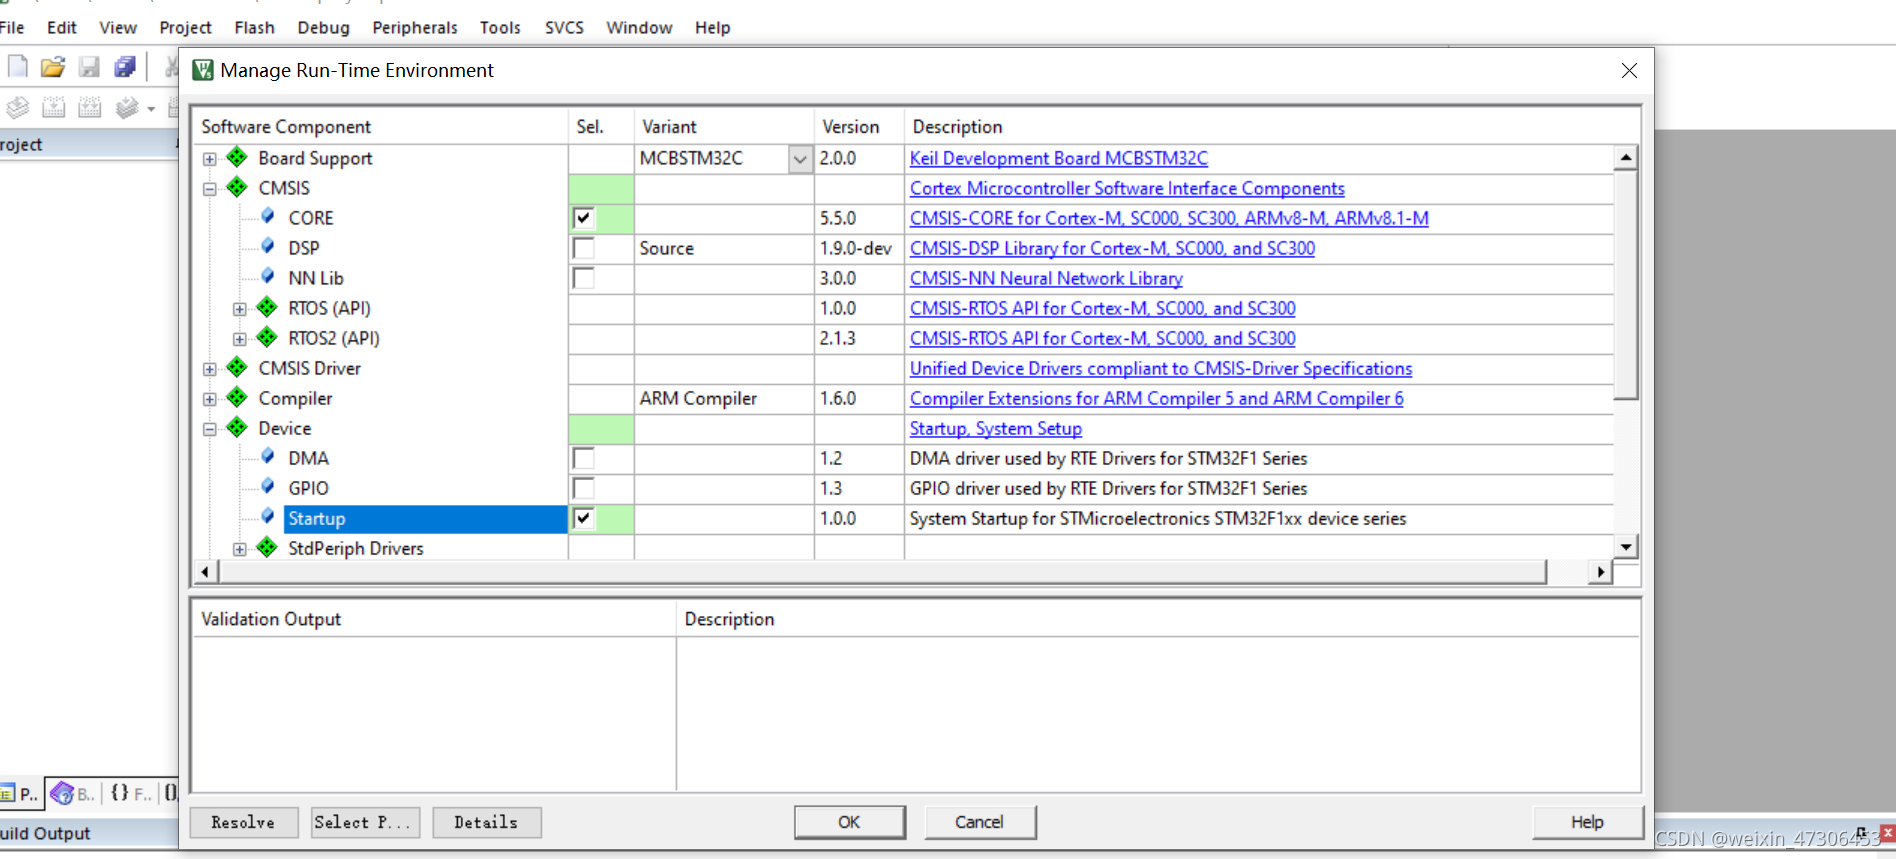Expand the Board Support tree node
Image resolution: width=1896 pixels, height=859 pixels.
(x=209, y=159)
